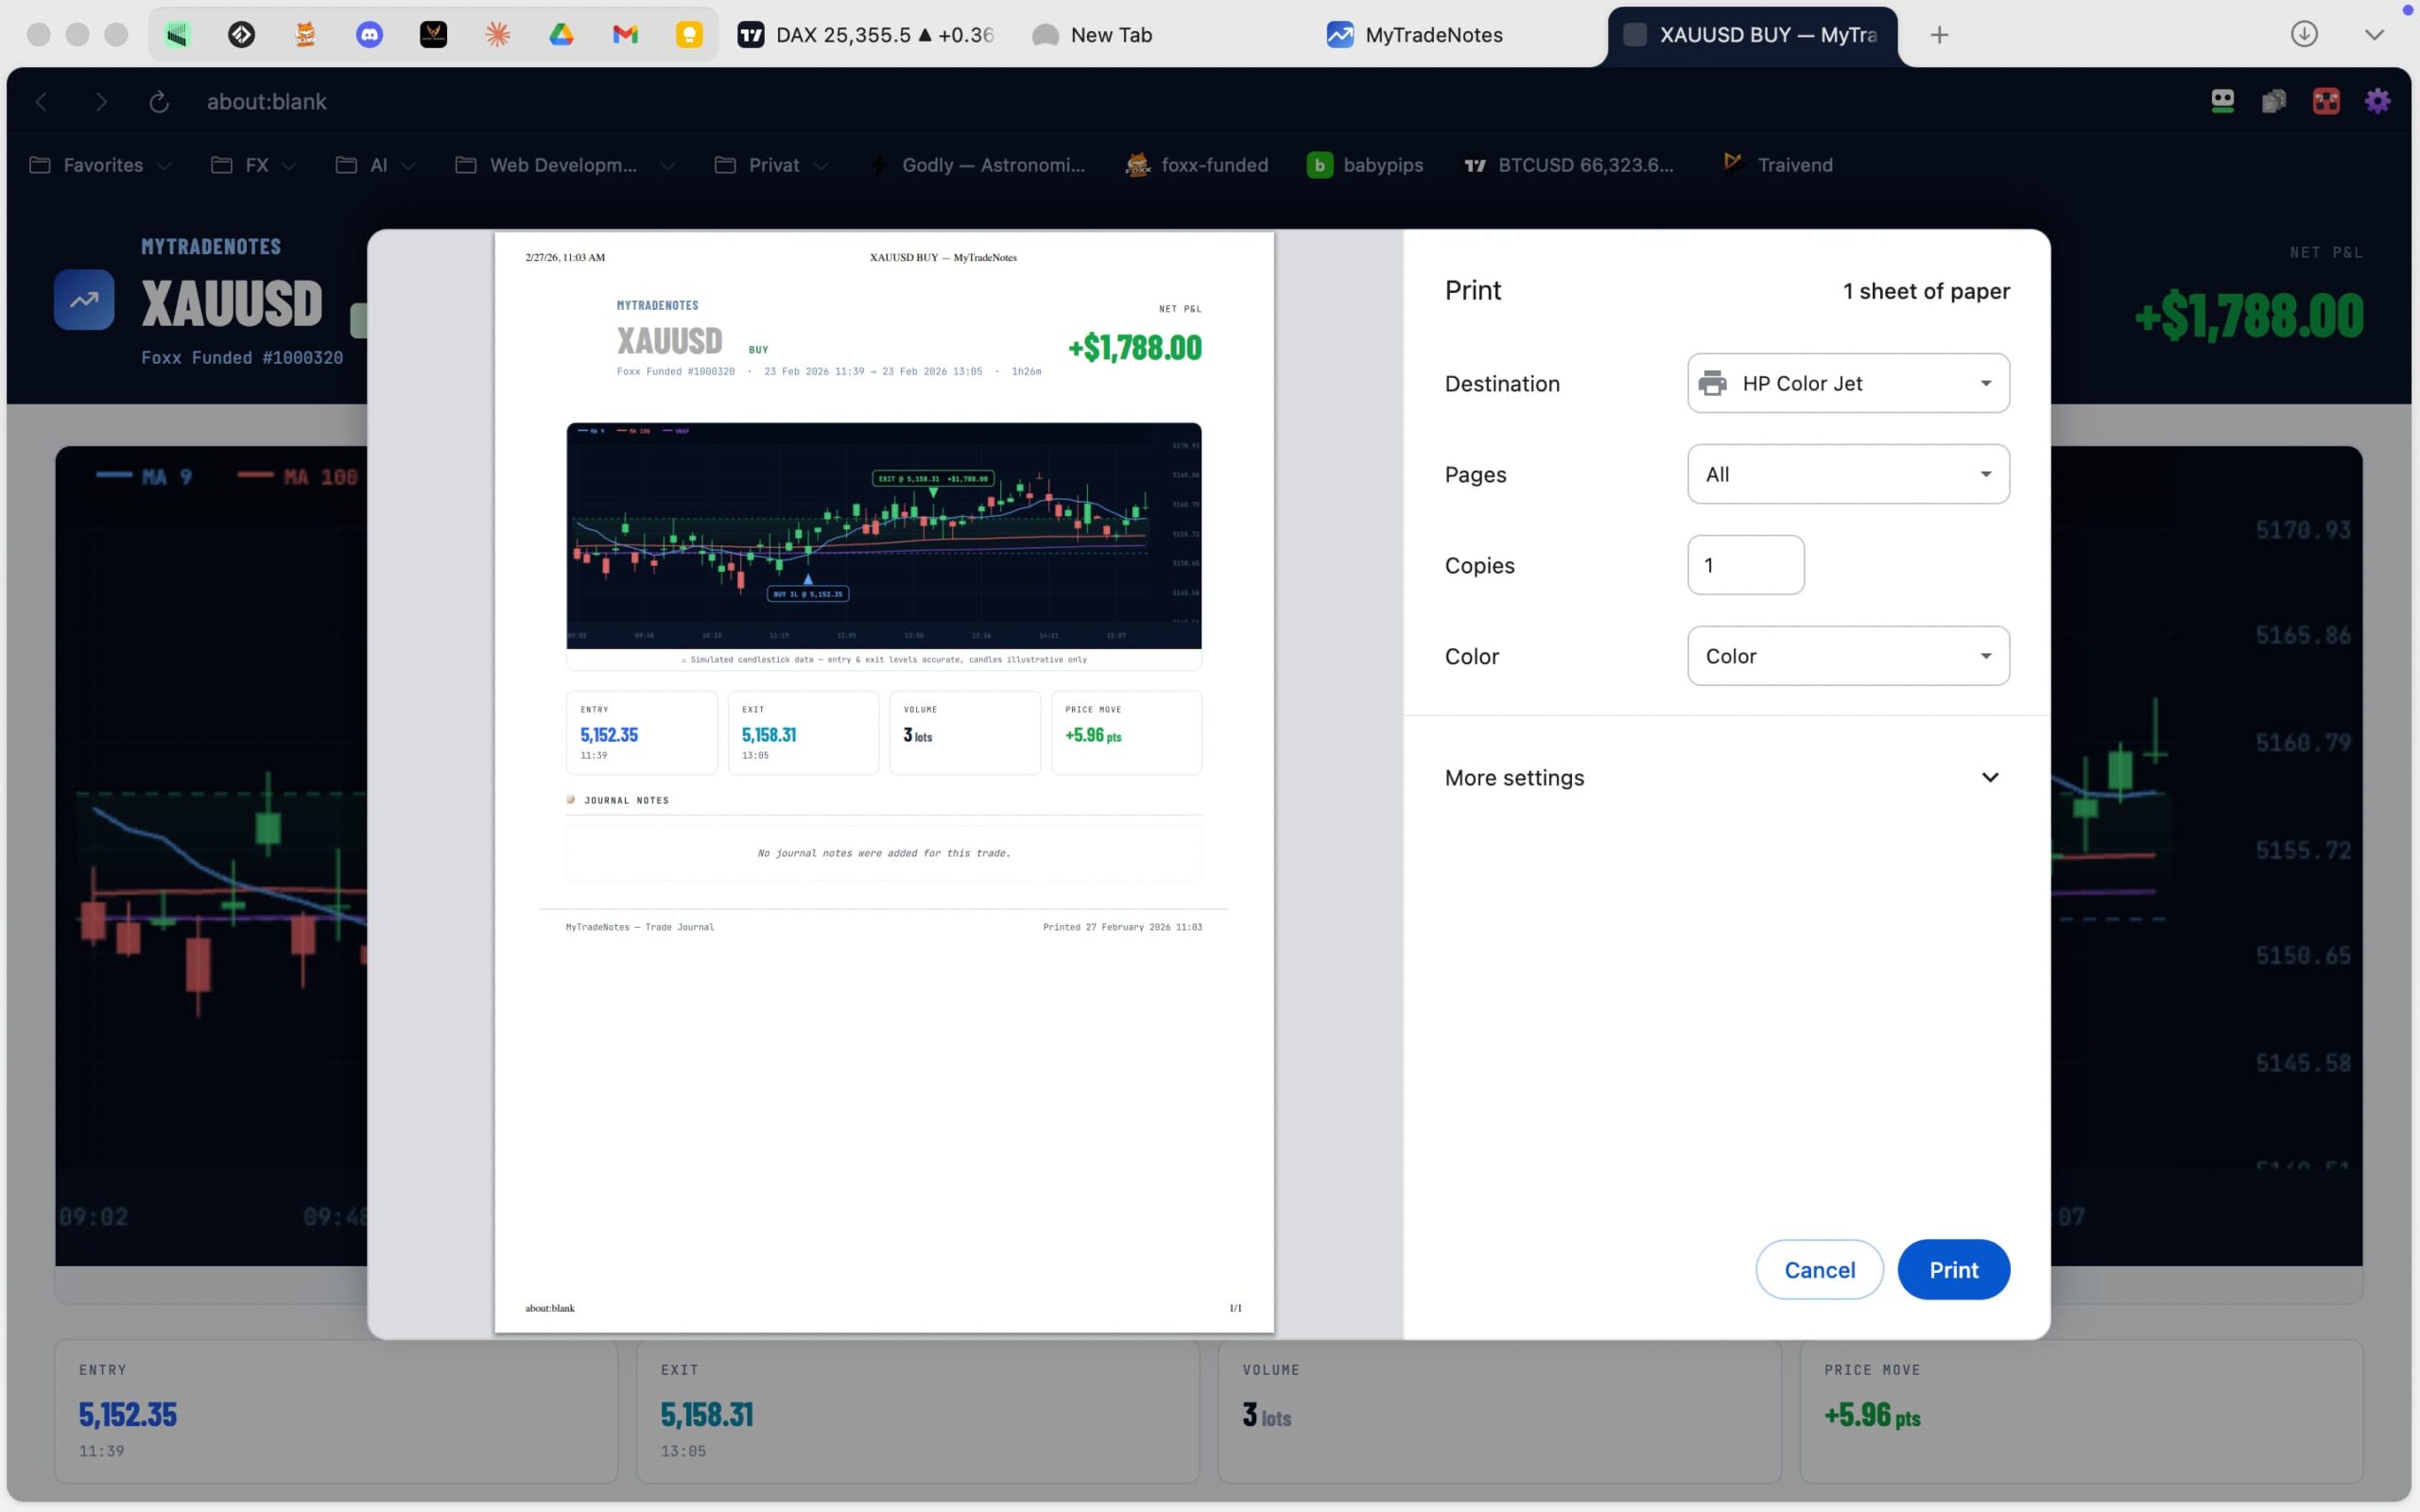2420x1512 pixels.
Task: Click the browser reload icon
Action: point(159,102)
